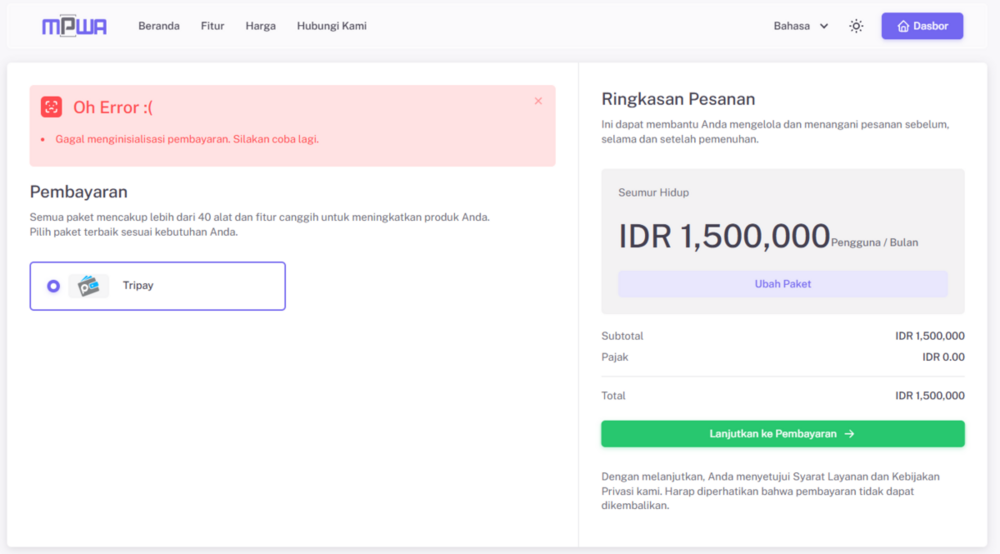Click the MPWA logo
Screen dimensions: 1000x554
pos(74,26)
